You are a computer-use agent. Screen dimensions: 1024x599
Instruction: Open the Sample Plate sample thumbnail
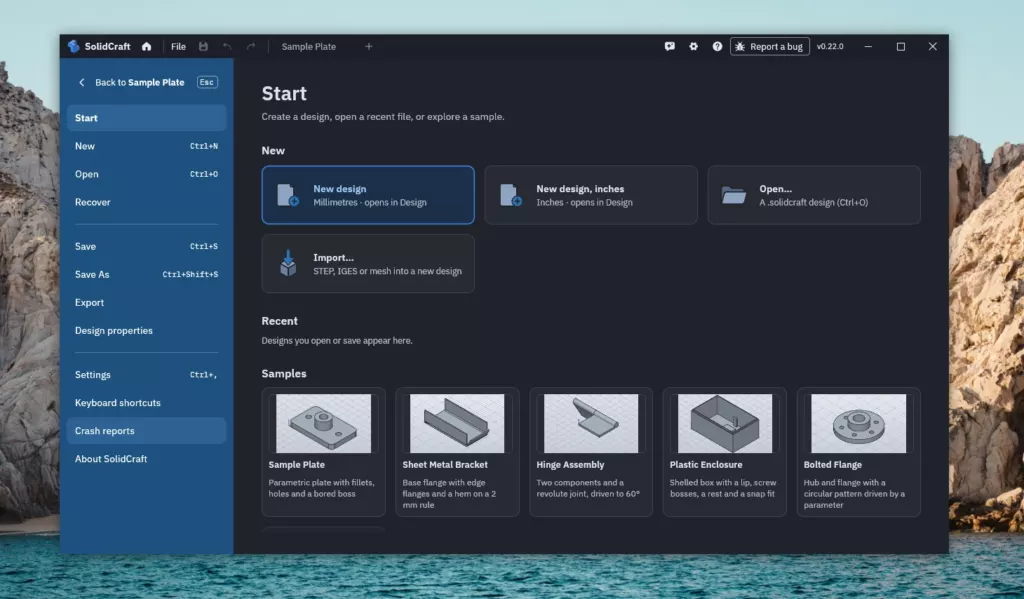(323, 423)
